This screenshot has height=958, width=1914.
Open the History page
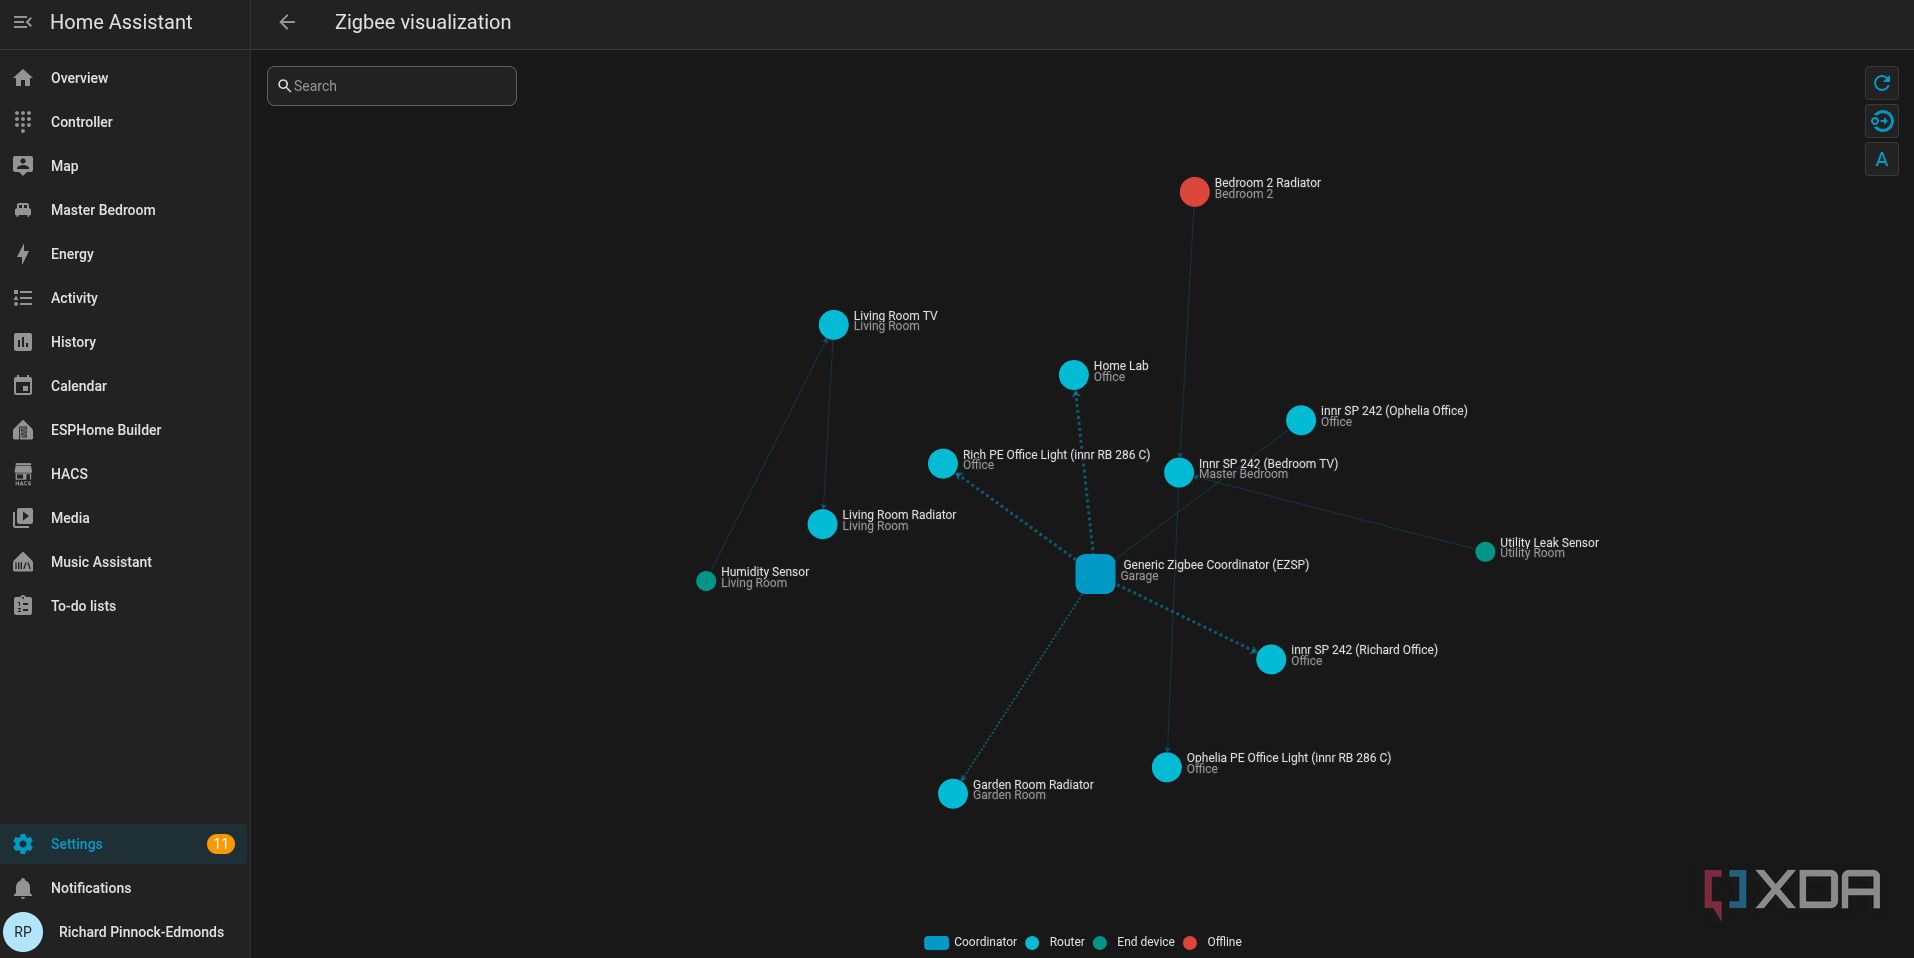pos(124,342)
